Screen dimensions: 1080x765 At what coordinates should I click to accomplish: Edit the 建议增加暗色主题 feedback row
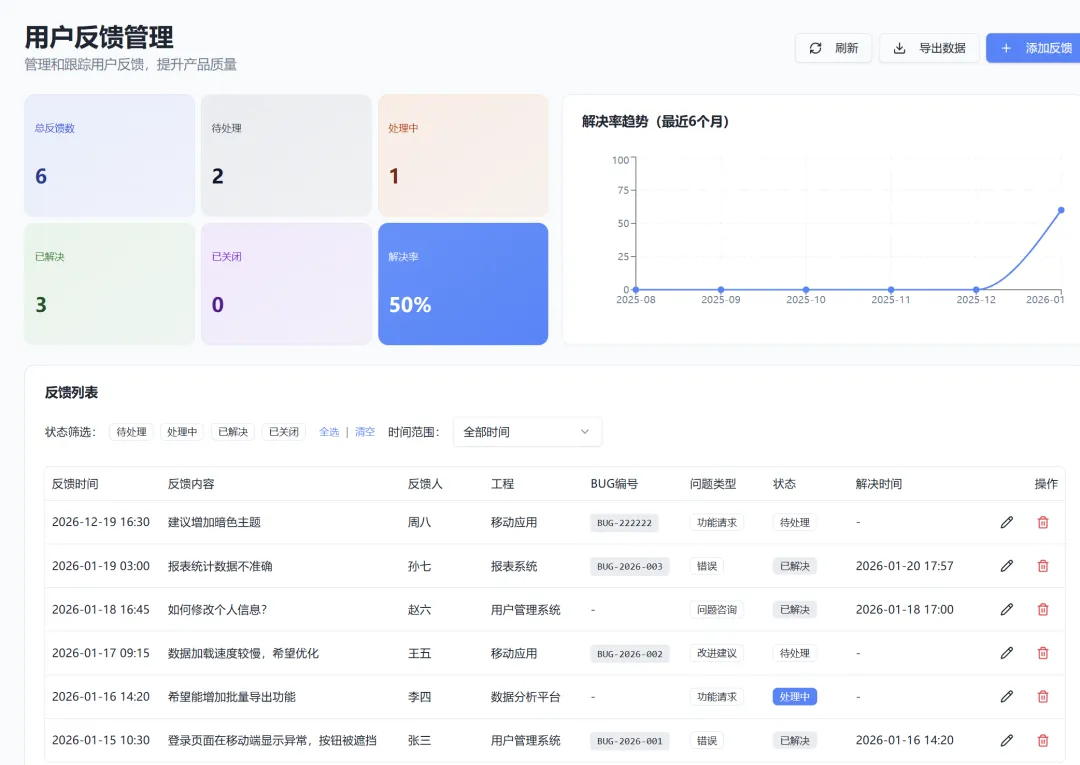pos(1007,523)
